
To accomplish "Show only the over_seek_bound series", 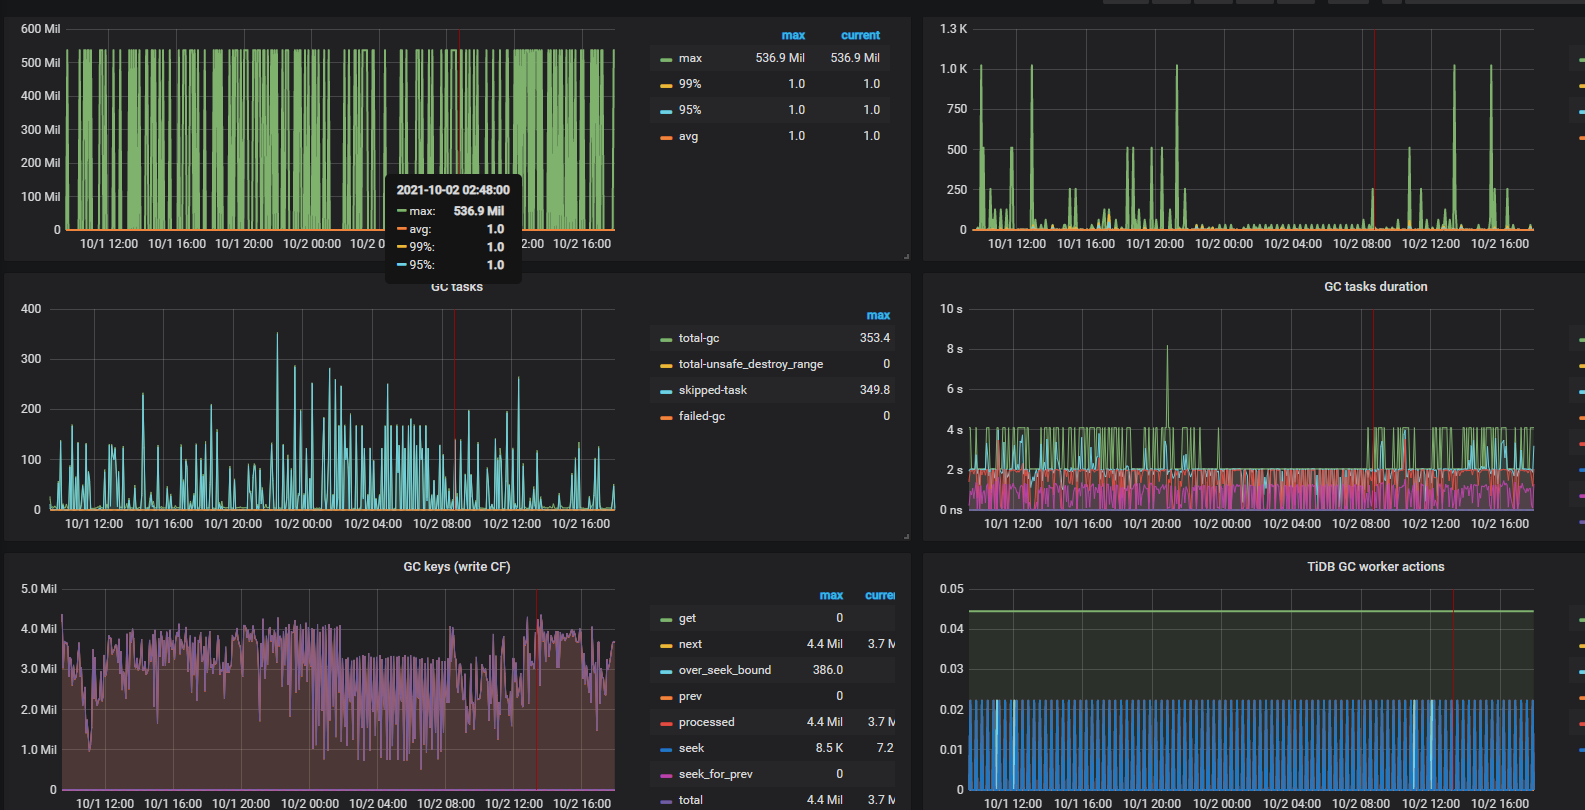I will [724, 670].
